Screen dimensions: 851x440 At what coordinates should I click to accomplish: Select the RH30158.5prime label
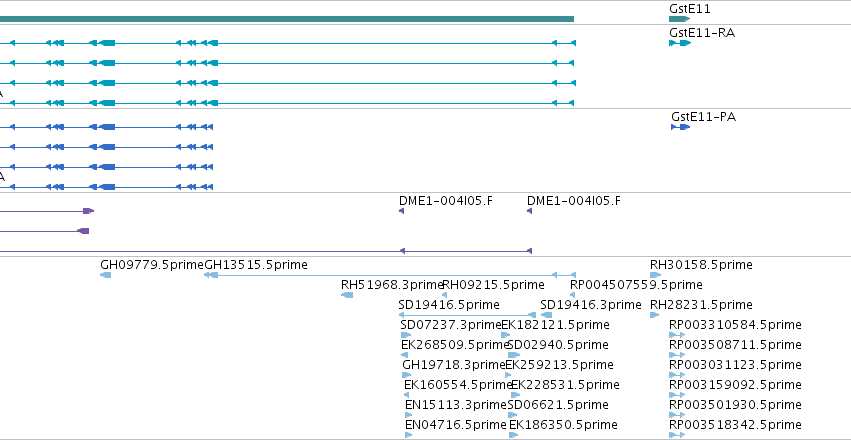[x=701, y=265]
